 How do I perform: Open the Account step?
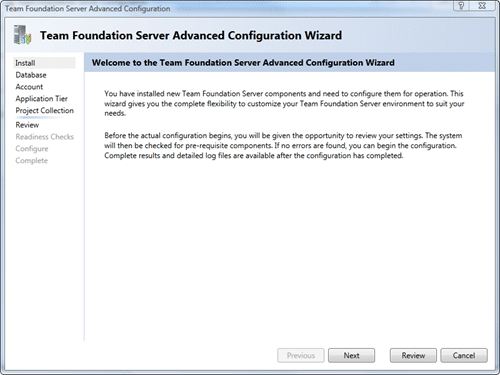click(29, 87)
